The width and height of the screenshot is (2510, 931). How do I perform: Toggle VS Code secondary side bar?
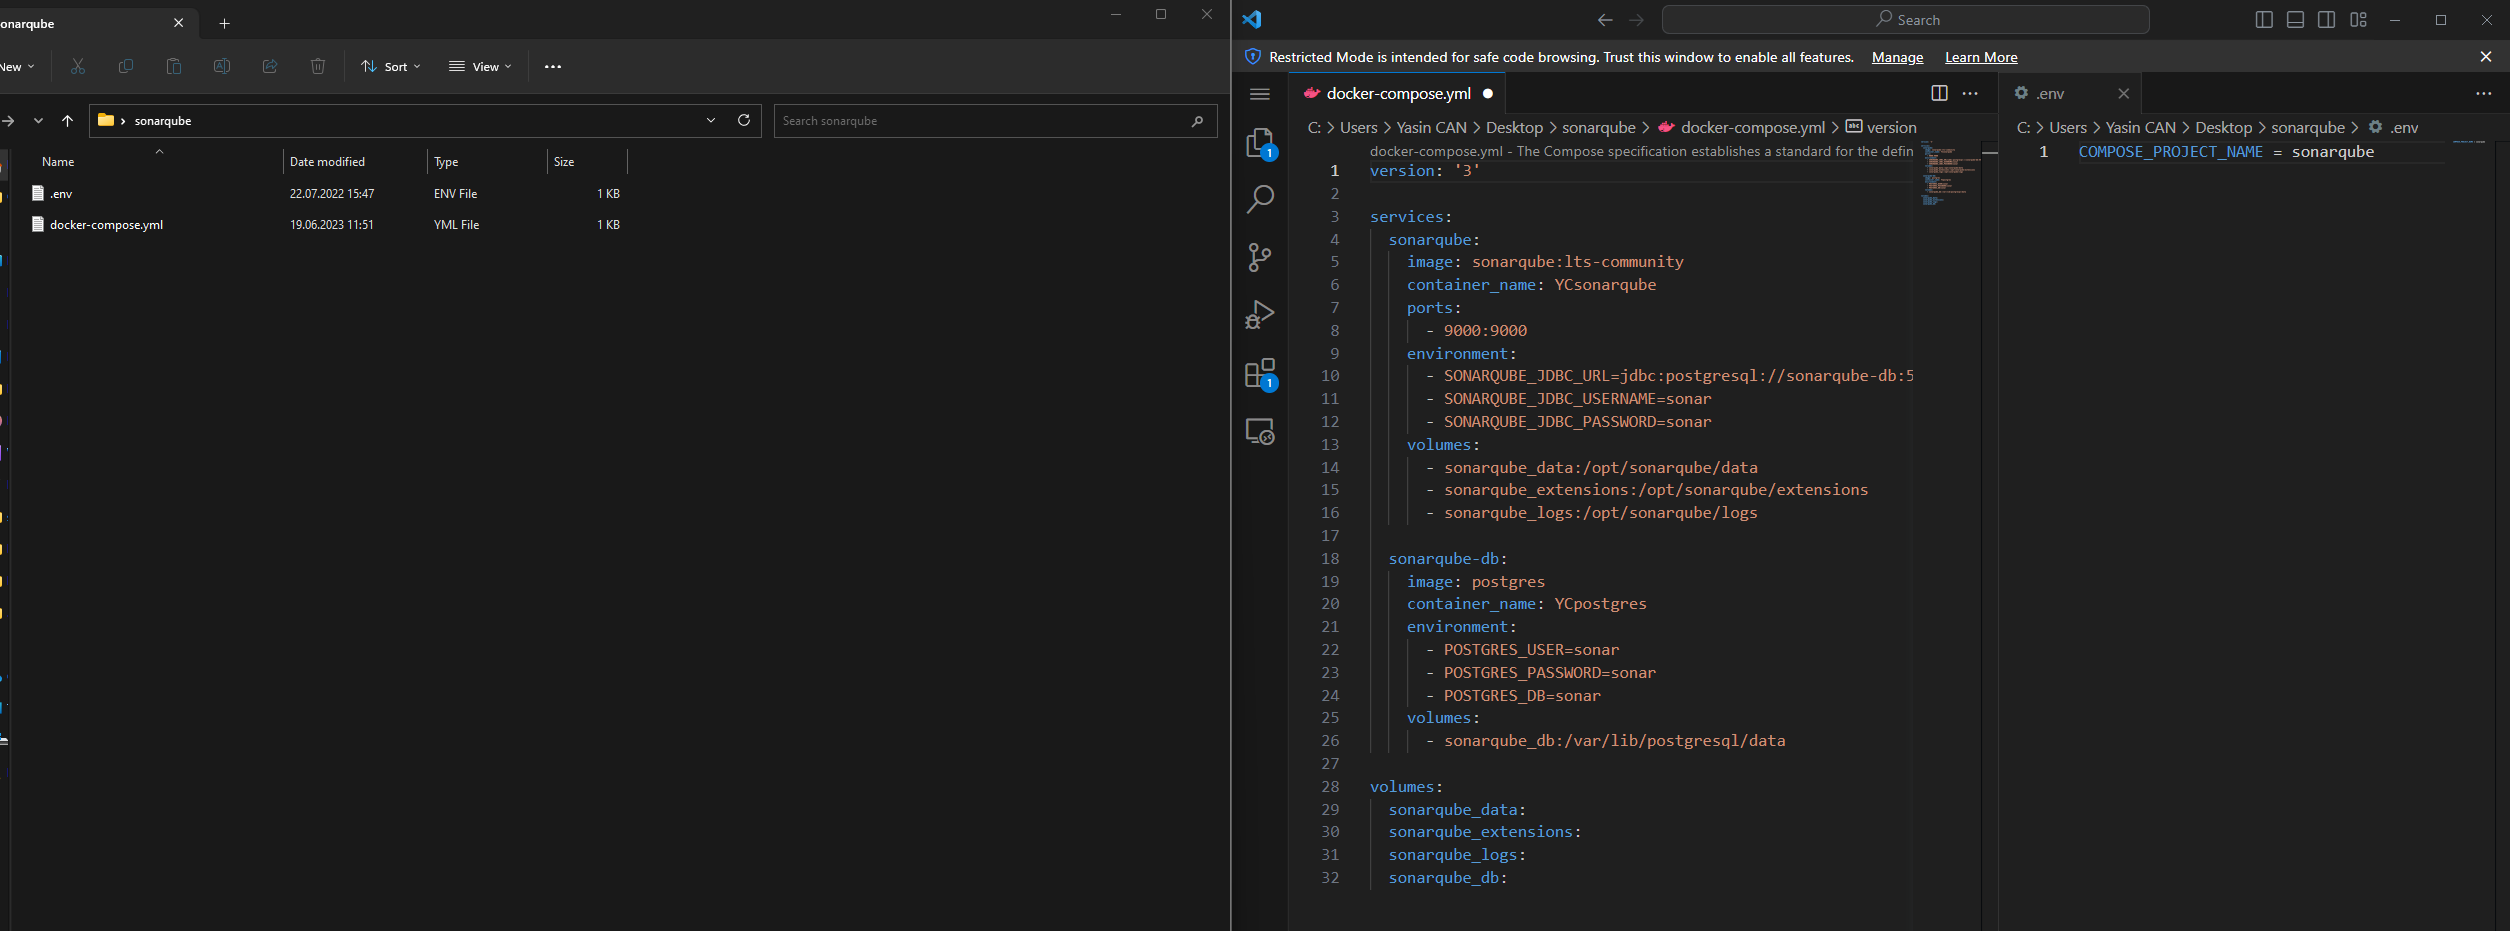tap(2326, 20)
